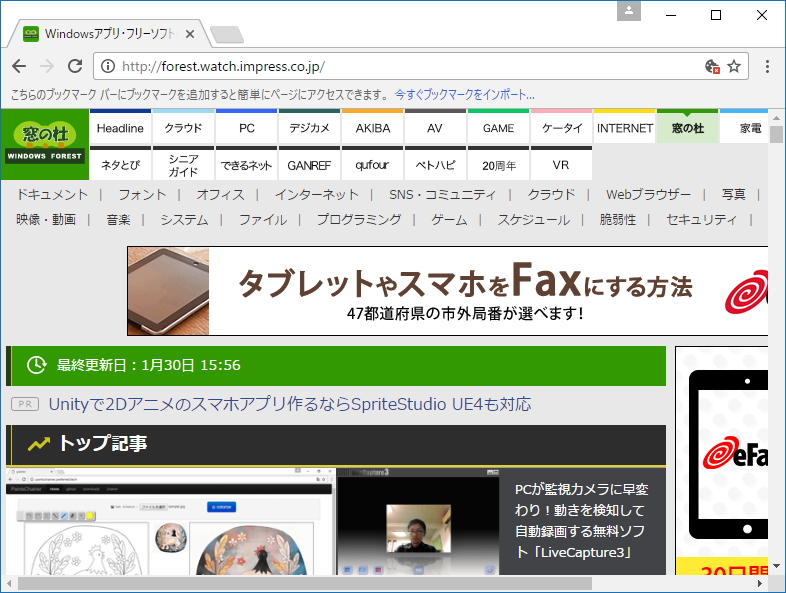The width and height of the screenshot is (786, 593).
Task: Click the eFax sidebar advertisement
Action: pyautogui.click(x=722, y=460)
